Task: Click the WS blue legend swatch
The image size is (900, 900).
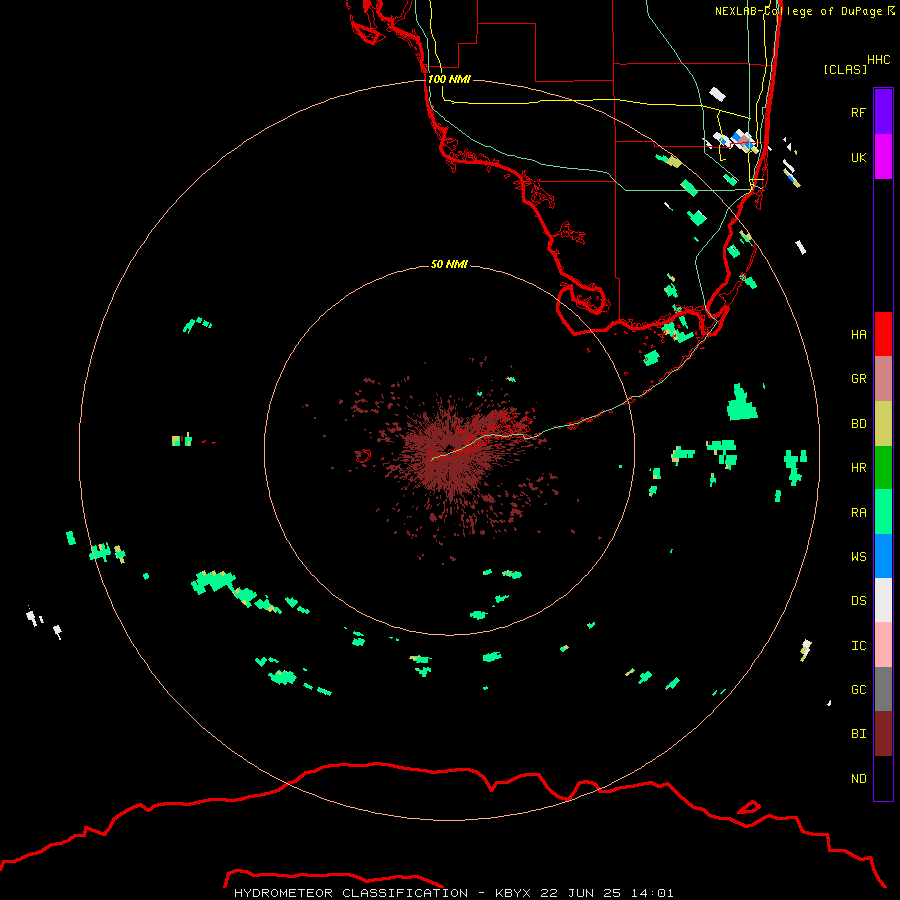Action: coord(883,556)
